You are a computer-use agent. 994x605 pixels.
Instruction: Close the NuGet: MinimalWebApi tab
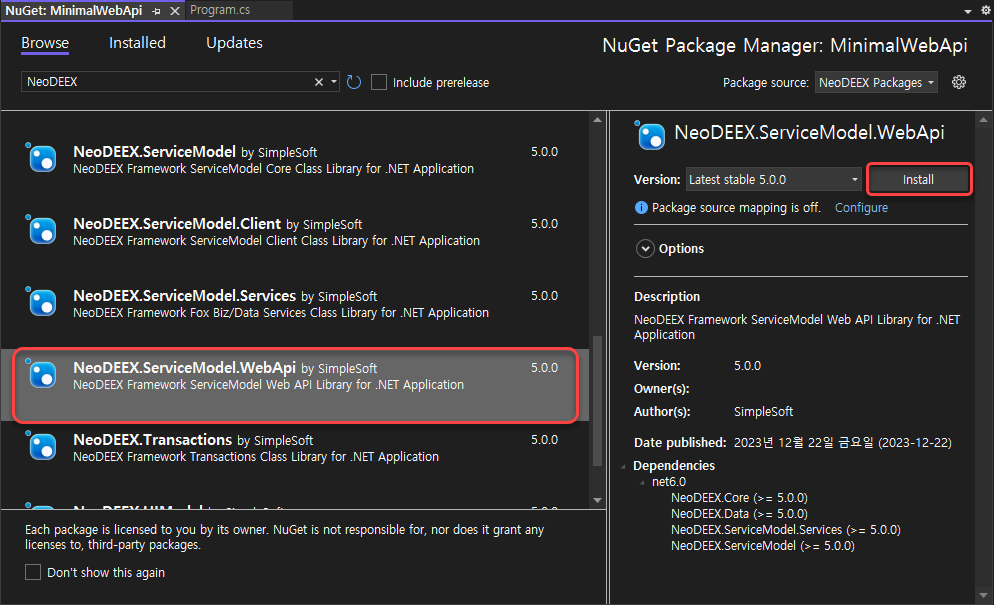click(x=175, y=11)
